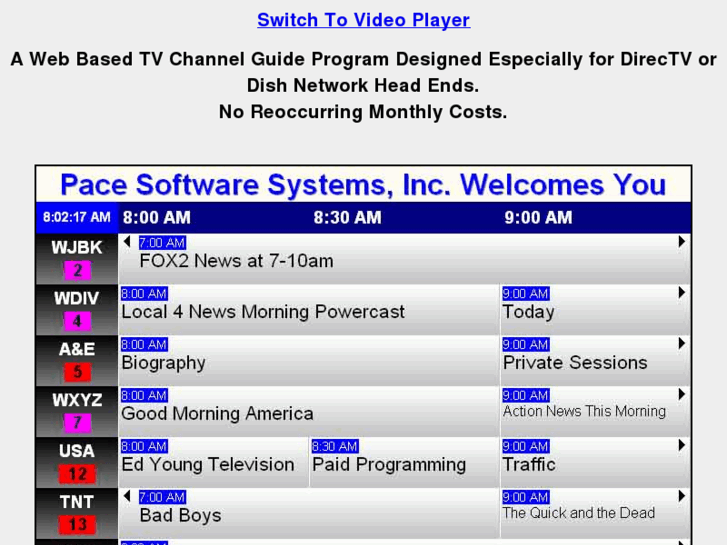The image size is (727, 545).
Task: Click the WDIV channel name
Action: 77,298
